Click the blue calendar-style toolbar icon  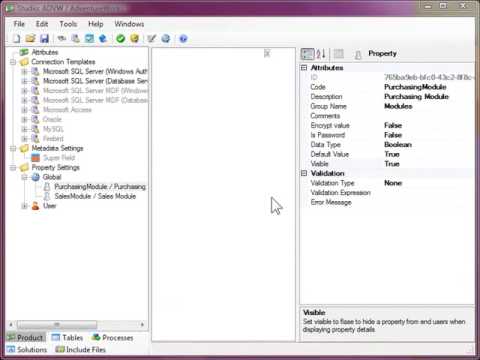pos(89,39)
